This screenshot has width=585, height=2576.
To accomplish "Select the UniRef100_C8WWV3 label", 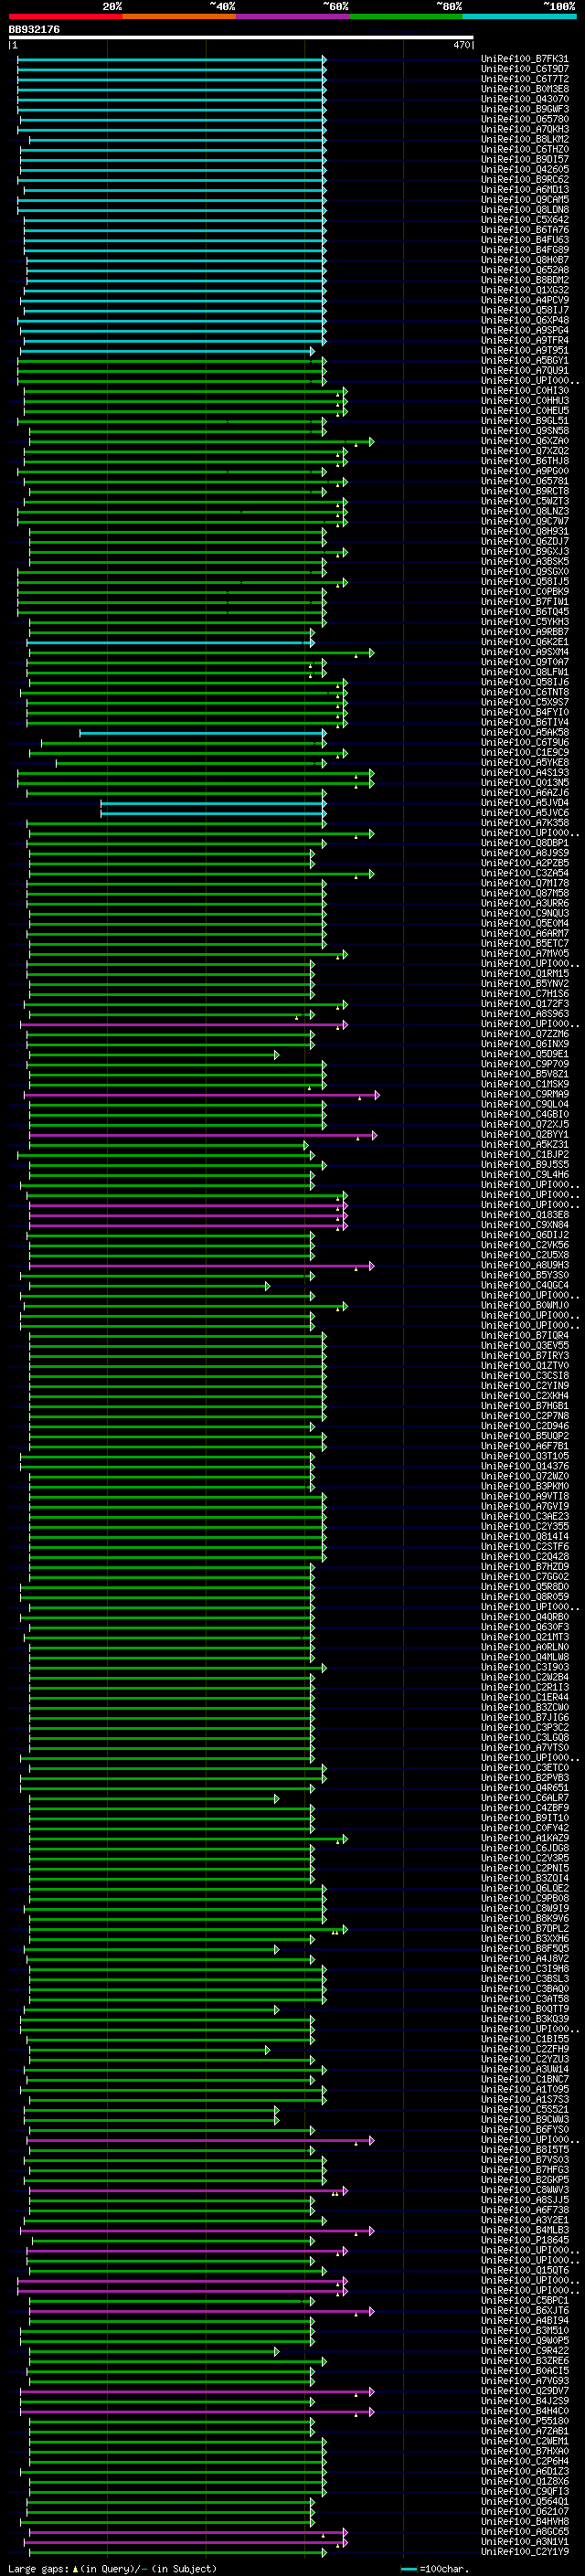I will (525, 2189).
